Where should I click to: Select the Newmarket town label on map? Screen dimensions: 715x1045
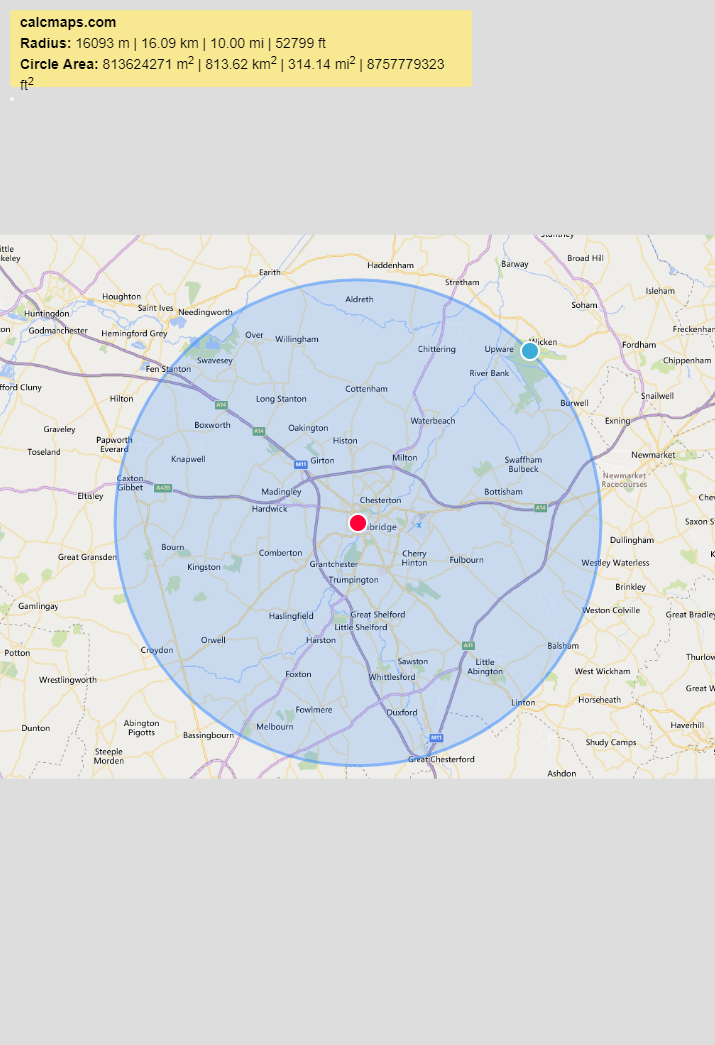click(653, 455)
